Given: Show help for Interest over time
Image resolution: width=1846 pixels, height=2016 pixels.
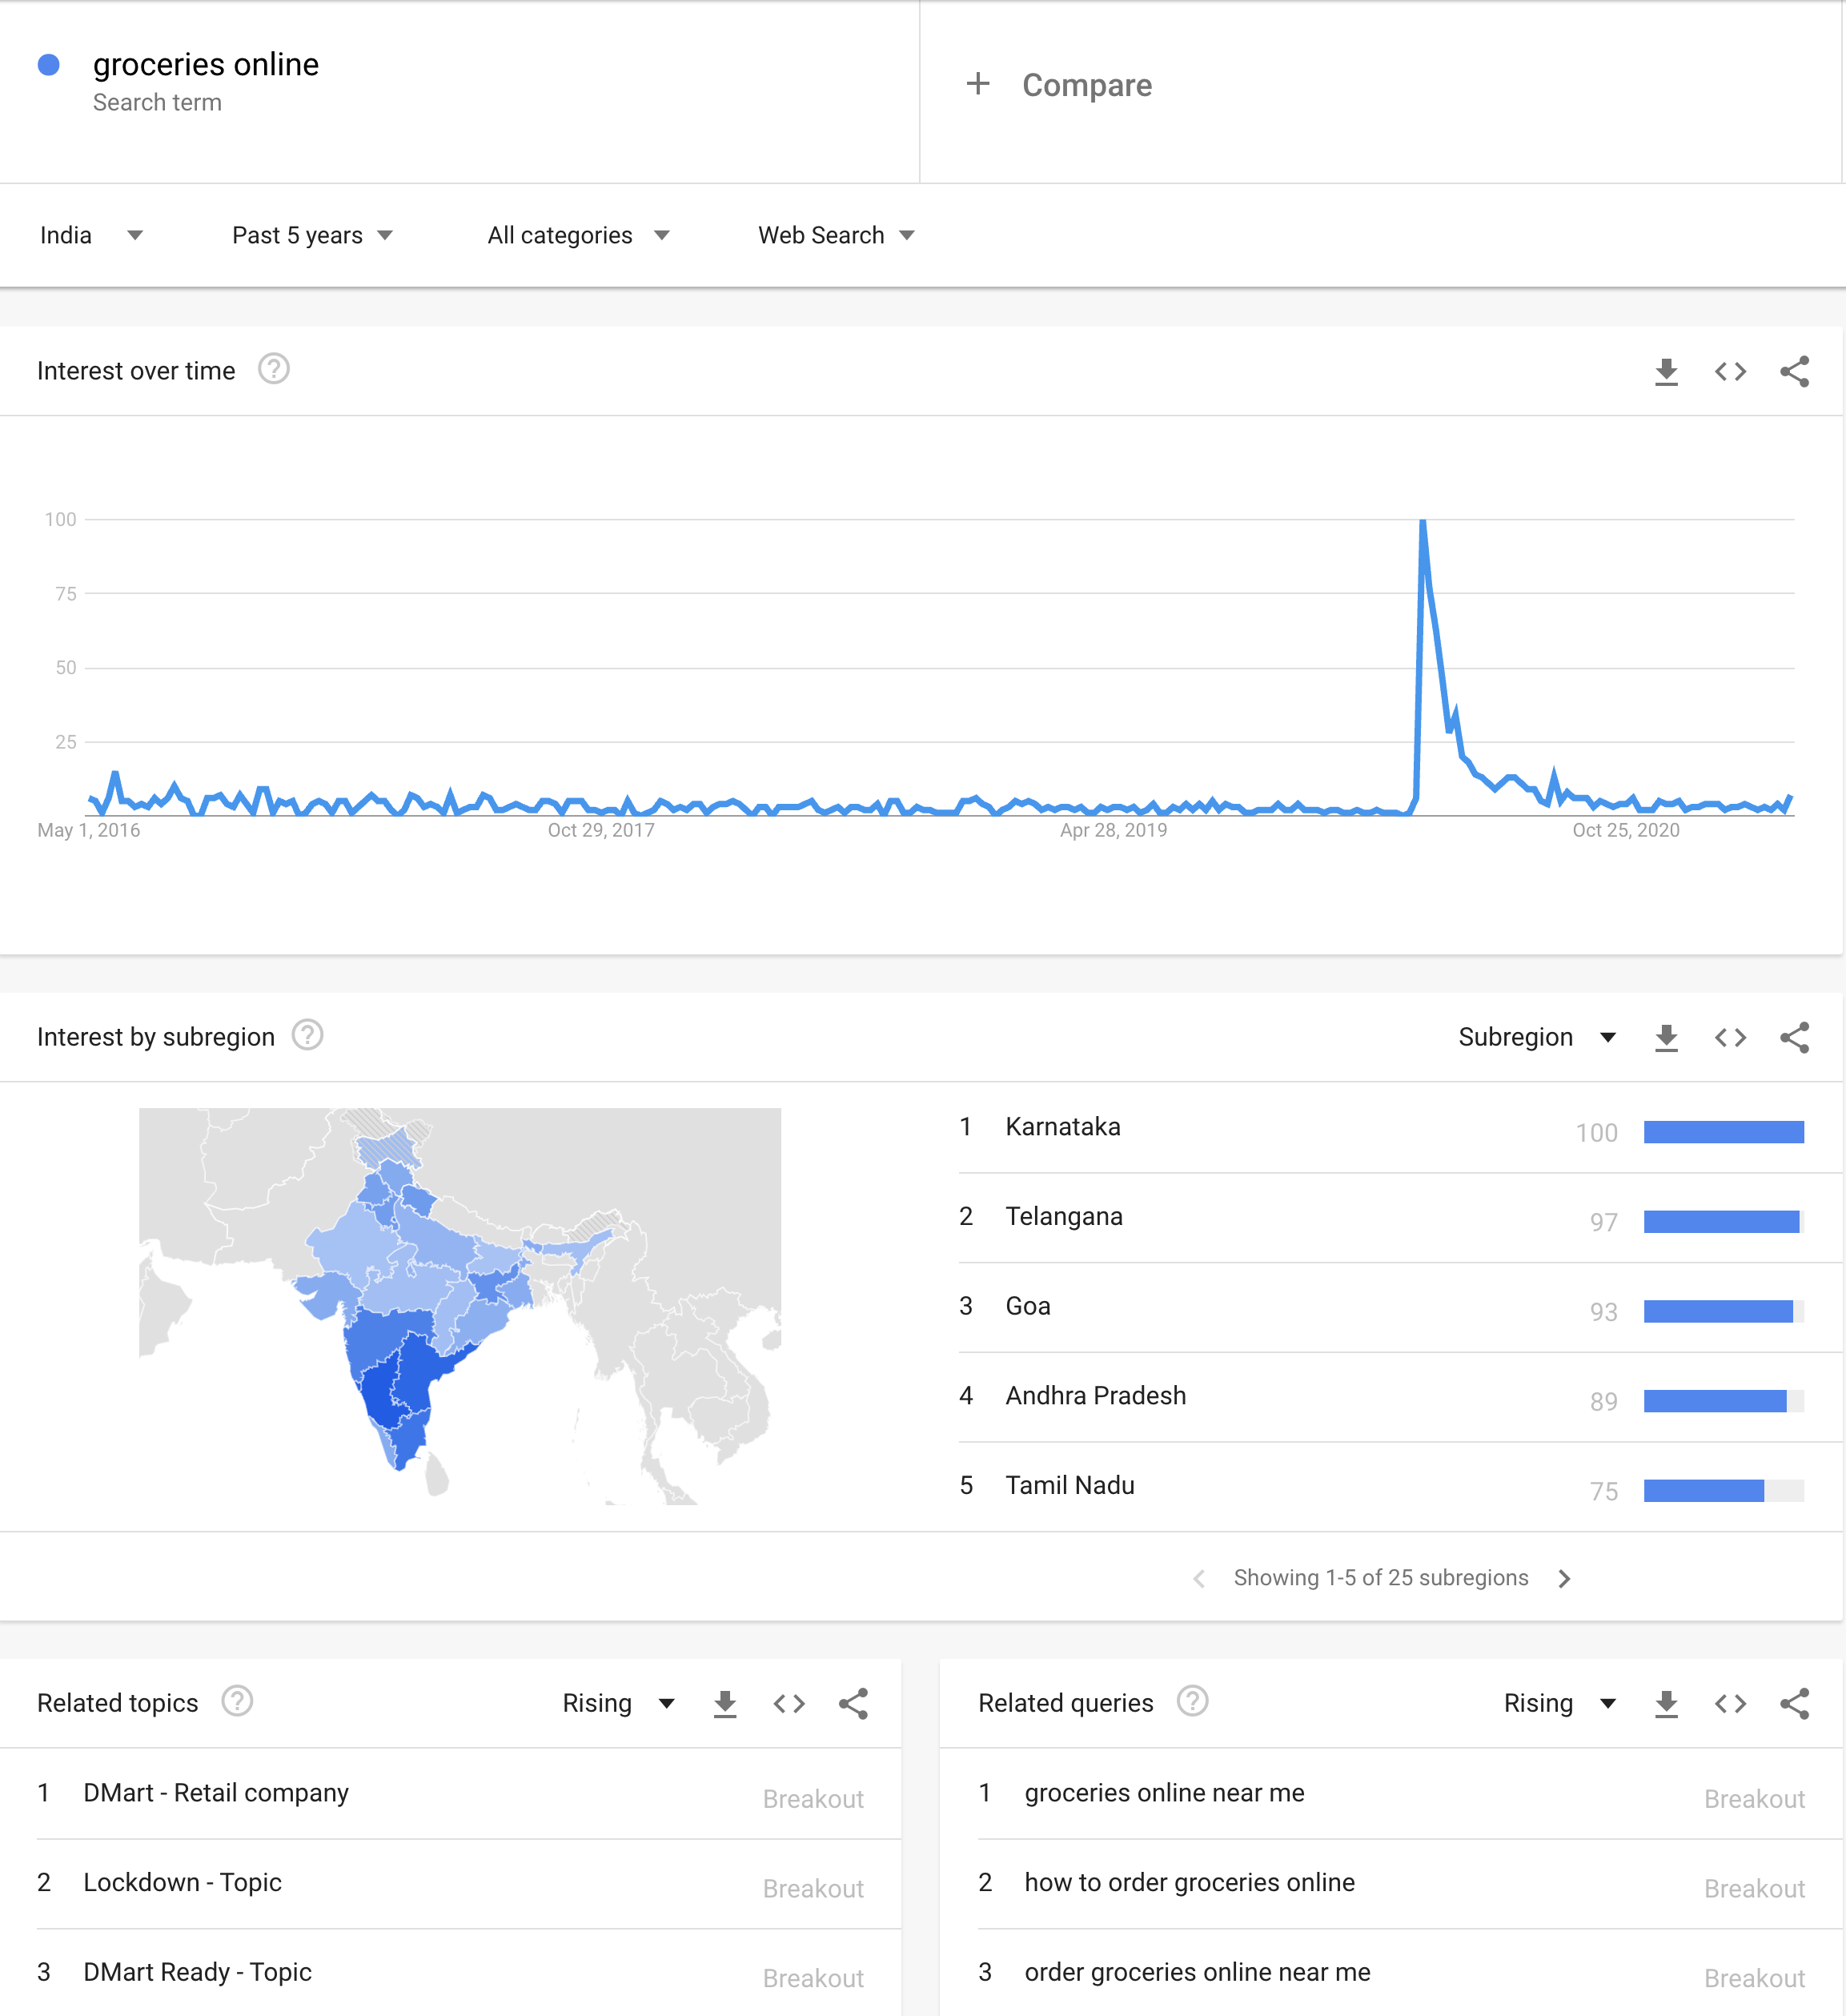Looking at the screenshot, I should click(274, 370).
